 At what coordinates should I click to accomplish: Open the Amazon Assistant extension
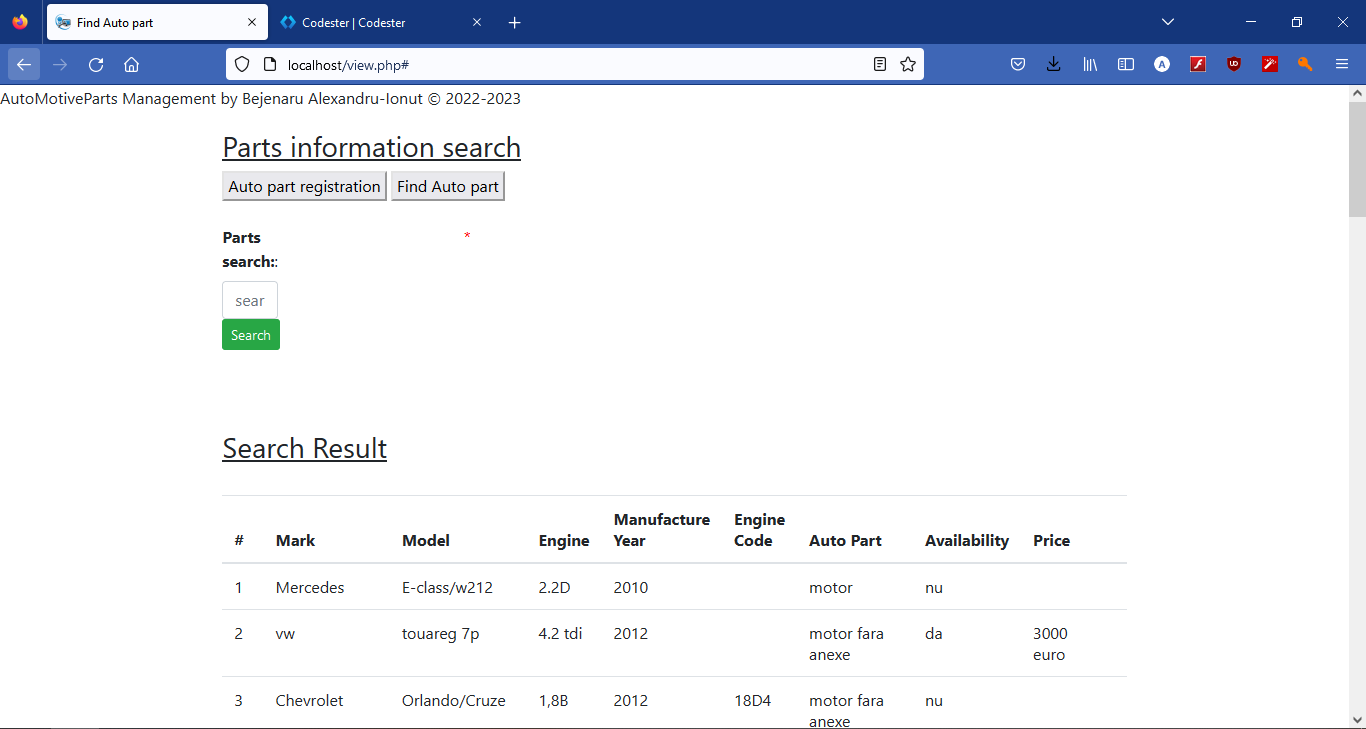(1161, 63)
